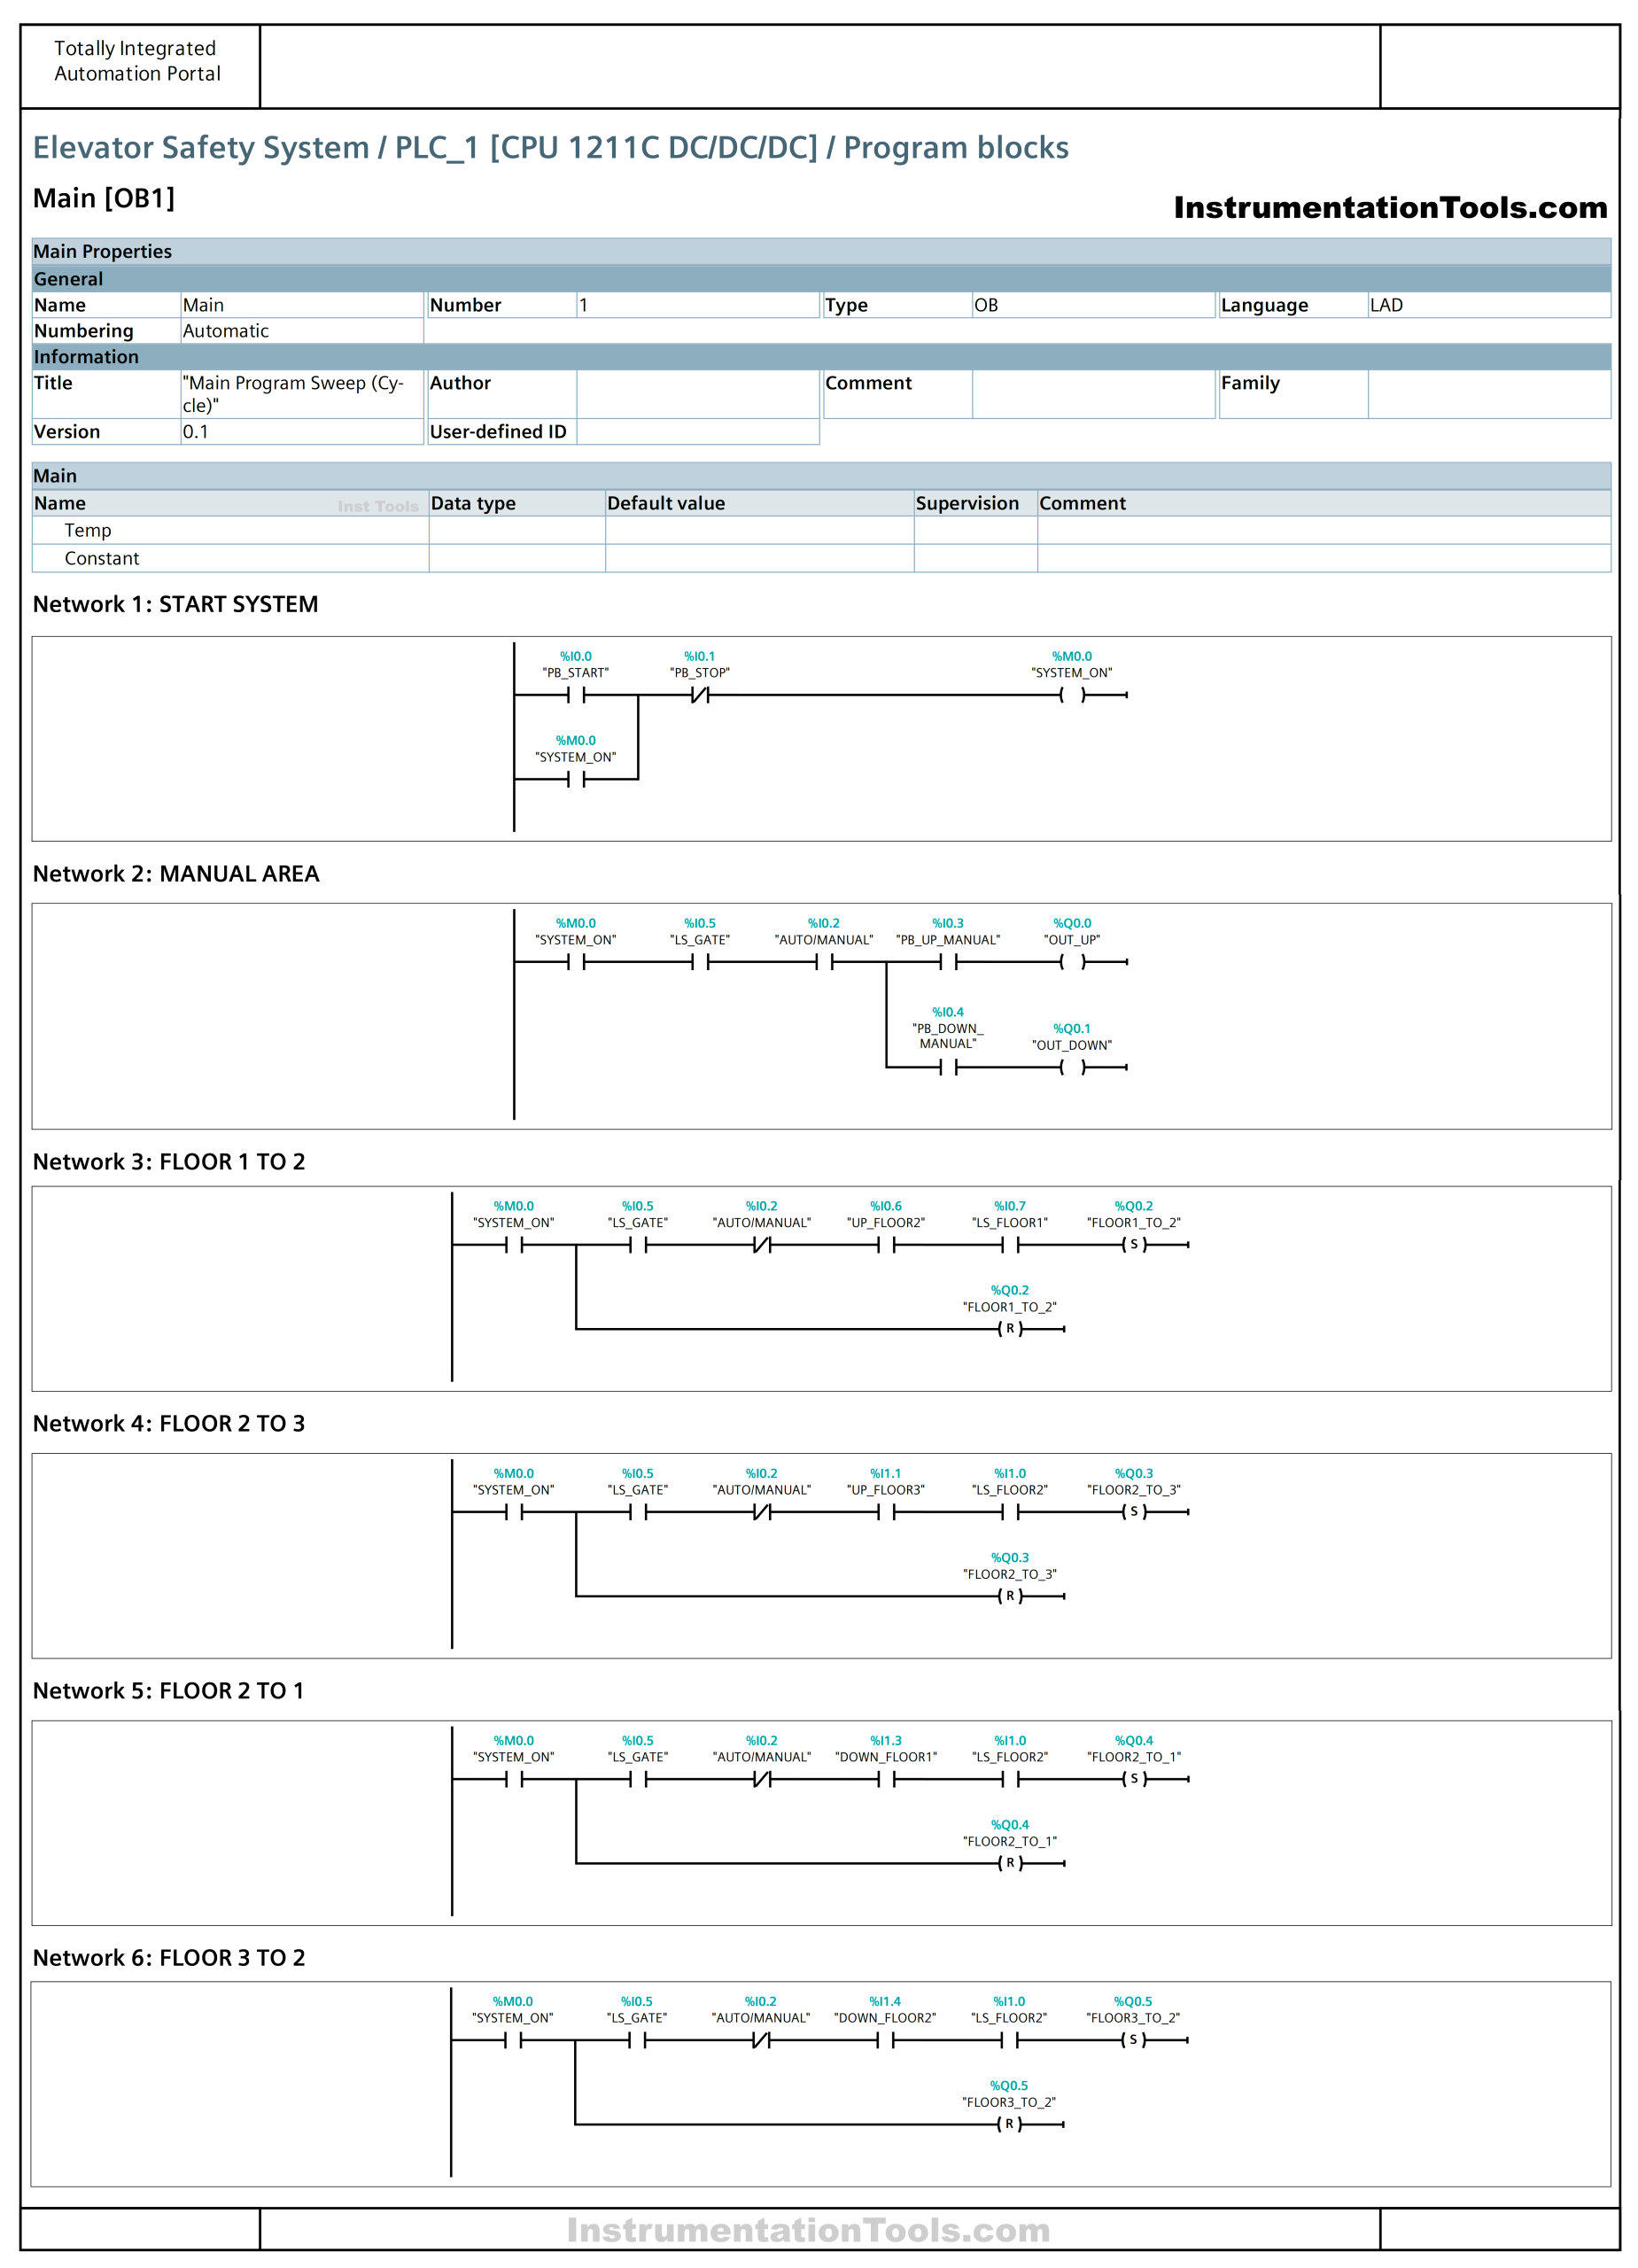Click the FLOOR2_TO_1 reset coil
The height and width of the screenshot is (2268, 1638).
(x=1009, y=1862)
